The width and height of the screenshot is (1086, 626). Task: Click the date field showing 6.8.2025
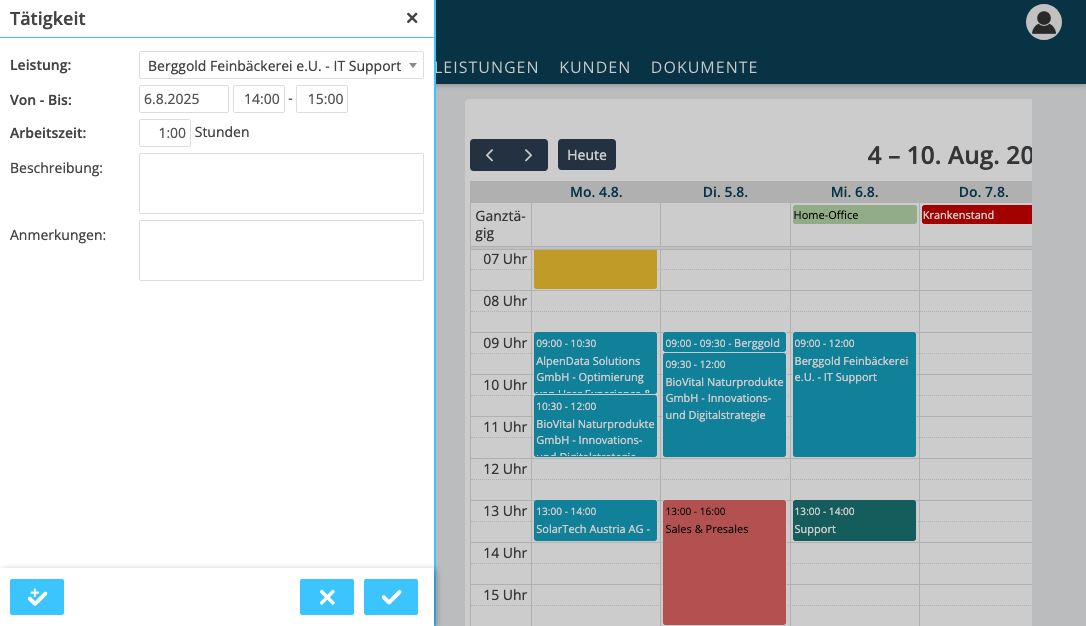[x=184, y=99]
